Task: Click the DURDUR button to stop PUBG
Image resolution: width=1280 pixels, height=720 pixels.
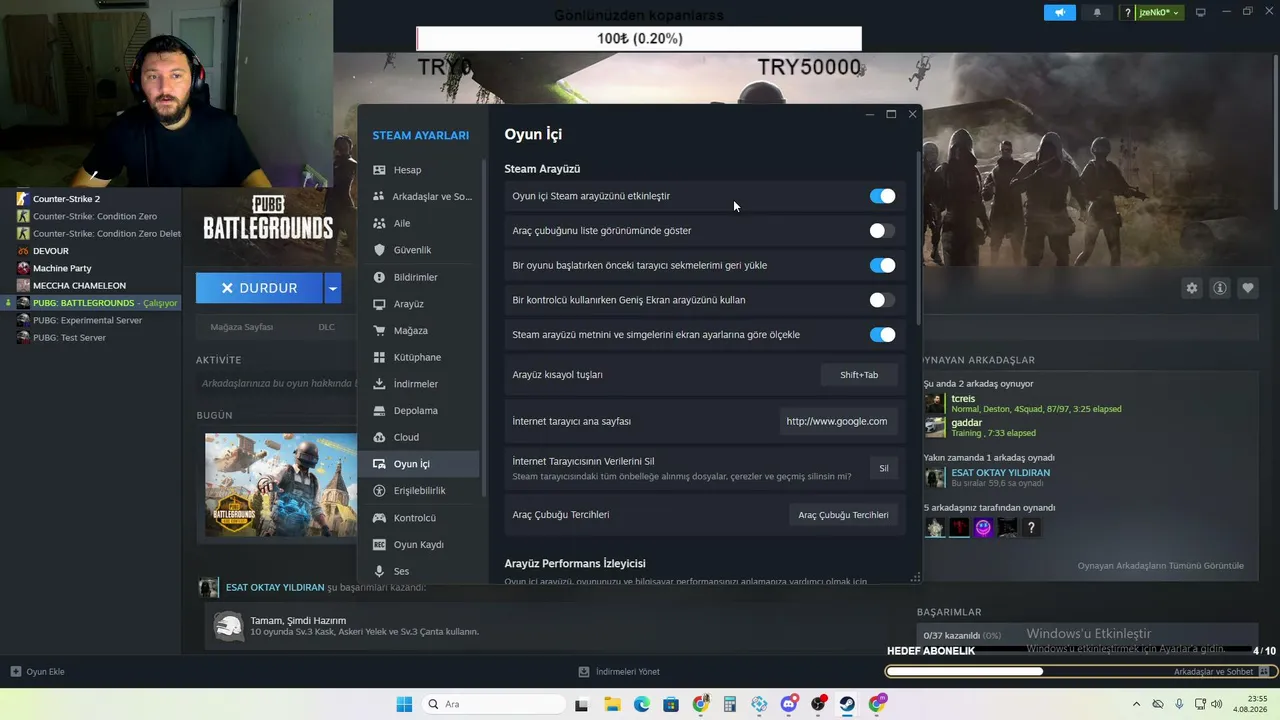Action: coord(259,288)
